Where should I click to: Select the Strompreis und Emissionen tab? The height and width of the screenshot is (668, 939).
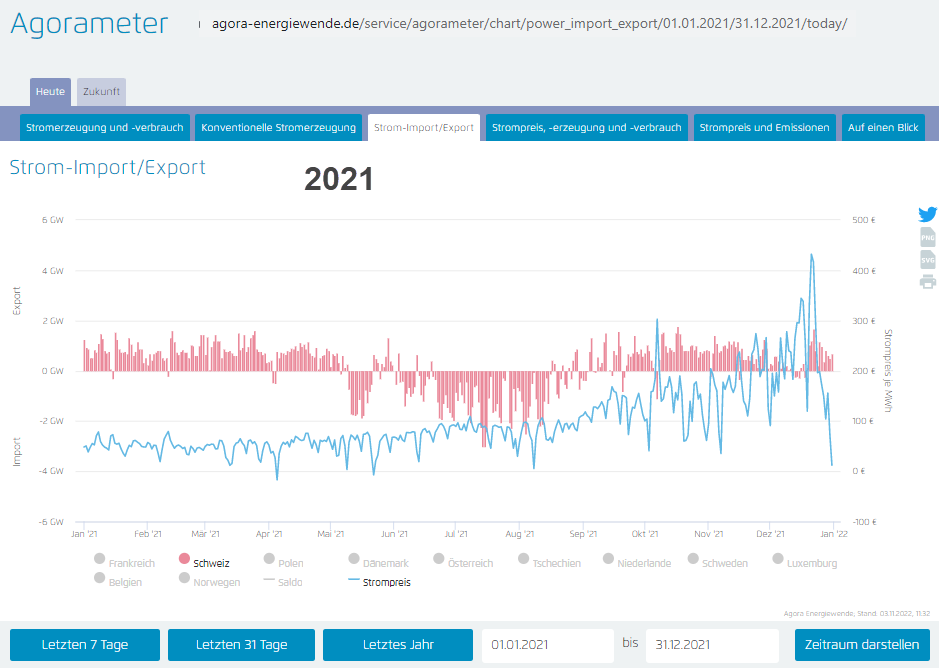[764, 128]
